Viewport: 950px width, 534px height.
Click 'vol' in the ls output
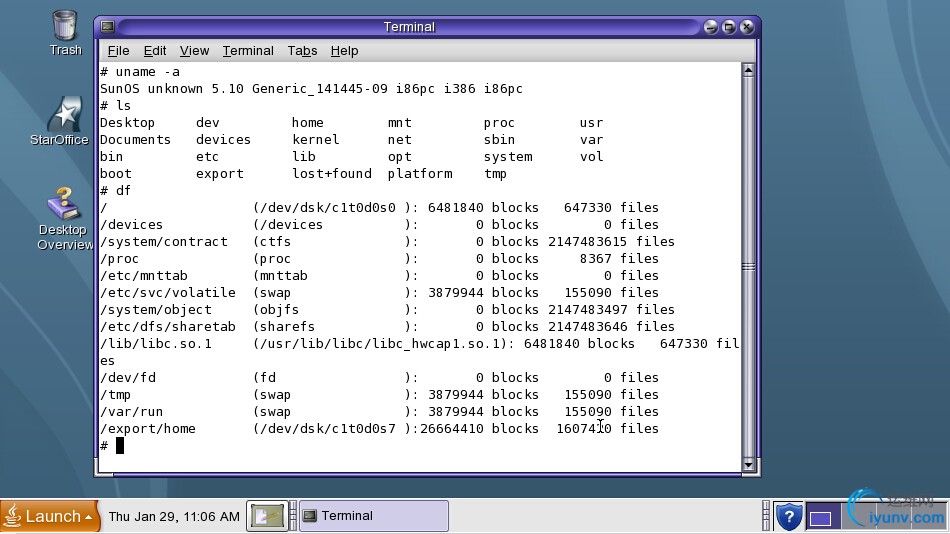pyautogui.click(x=591, y=156)
